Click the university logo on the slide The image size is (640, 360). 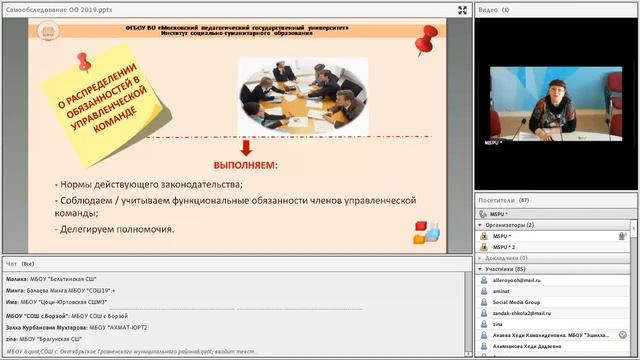[x=48, y=31]
